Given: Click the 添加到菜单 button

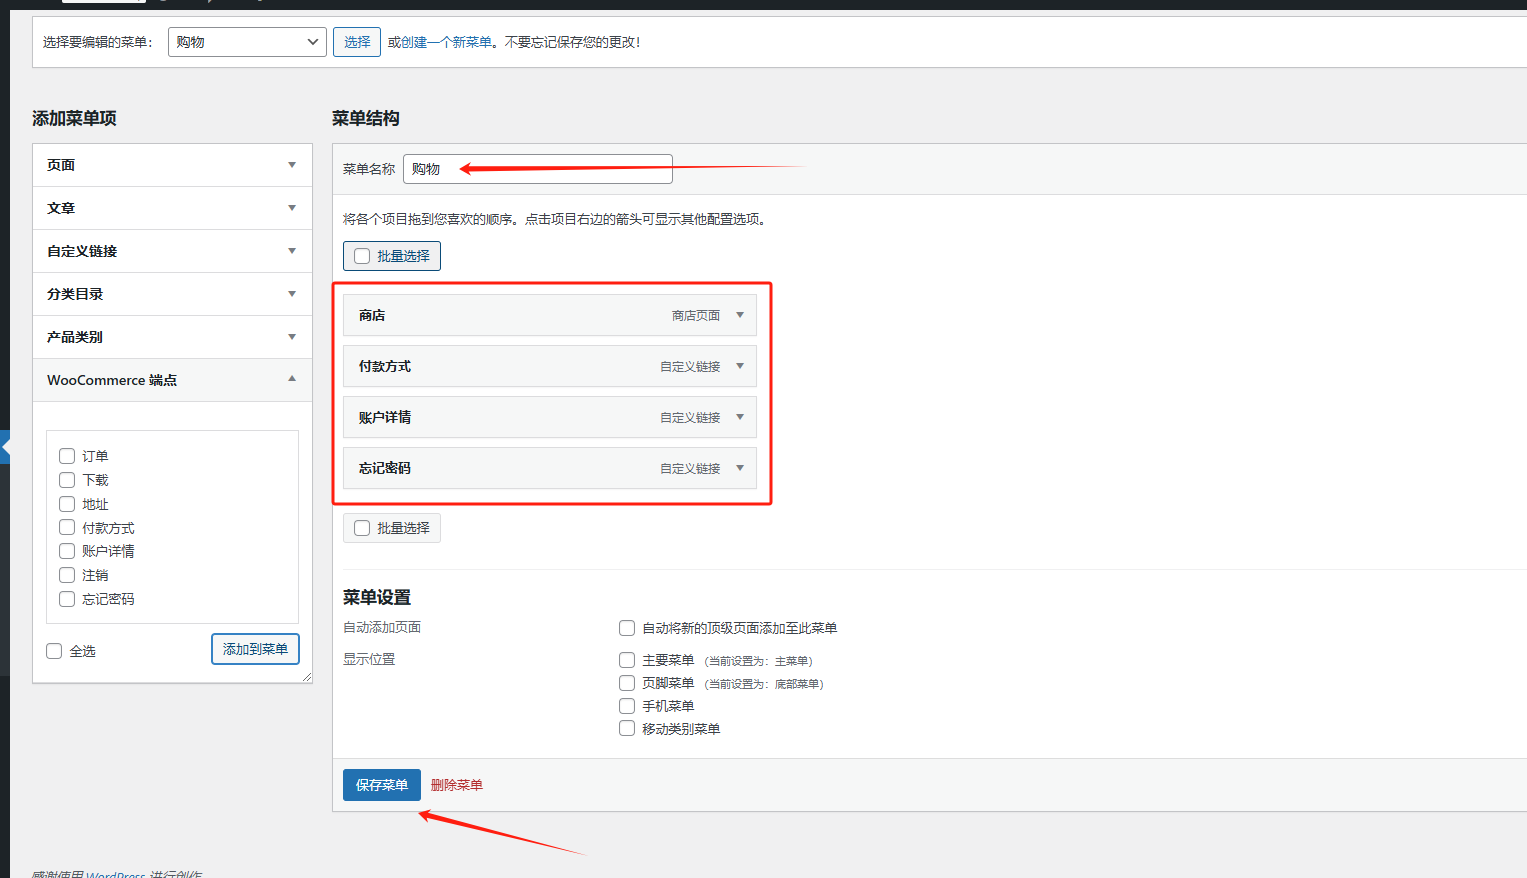Looking at the screenshot, I should click(x=255, y=649).
